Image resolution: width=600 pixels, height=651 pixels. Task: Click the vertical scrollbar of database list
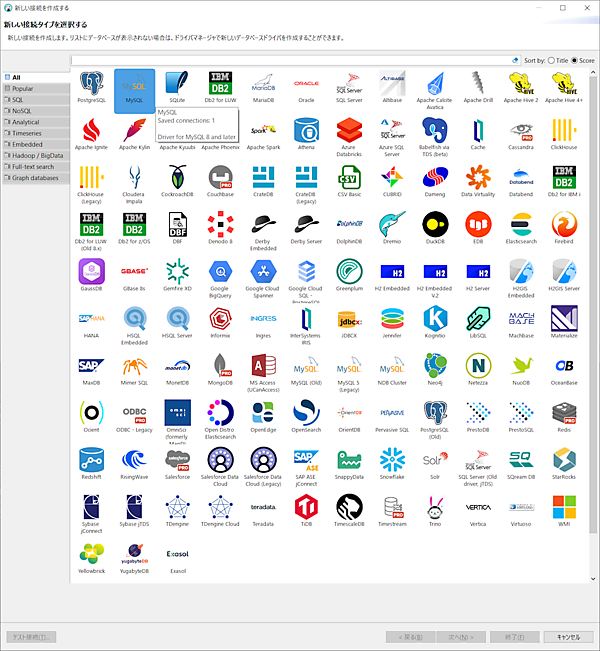tap(594, 300)
